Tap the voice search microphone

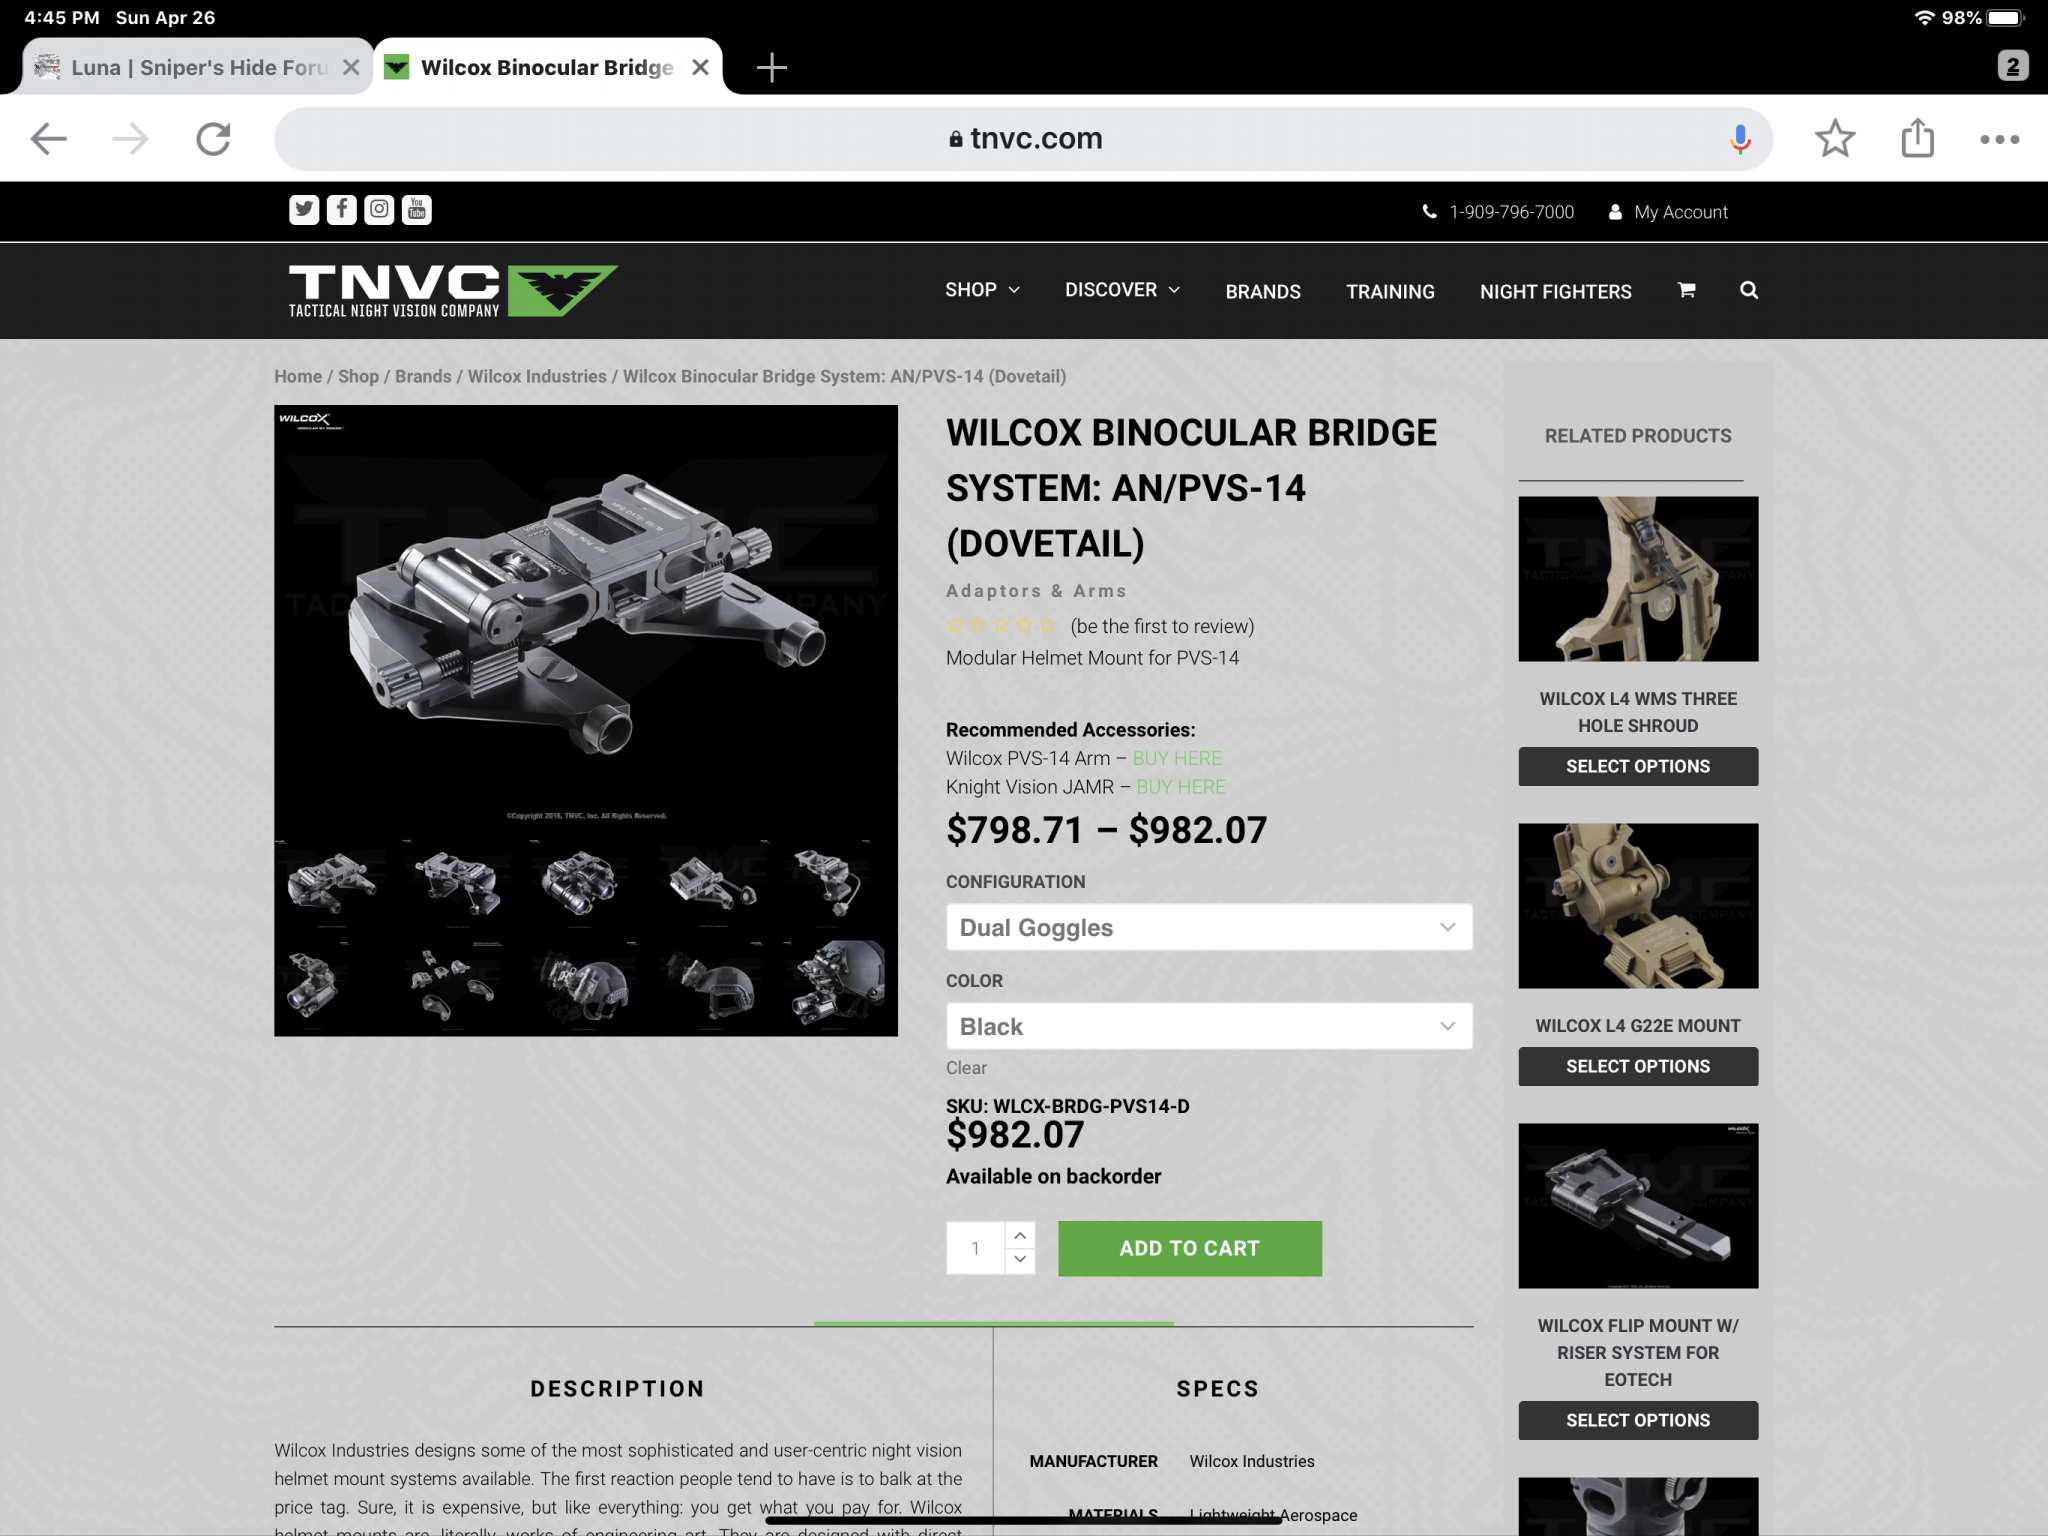coord(1740,139)
